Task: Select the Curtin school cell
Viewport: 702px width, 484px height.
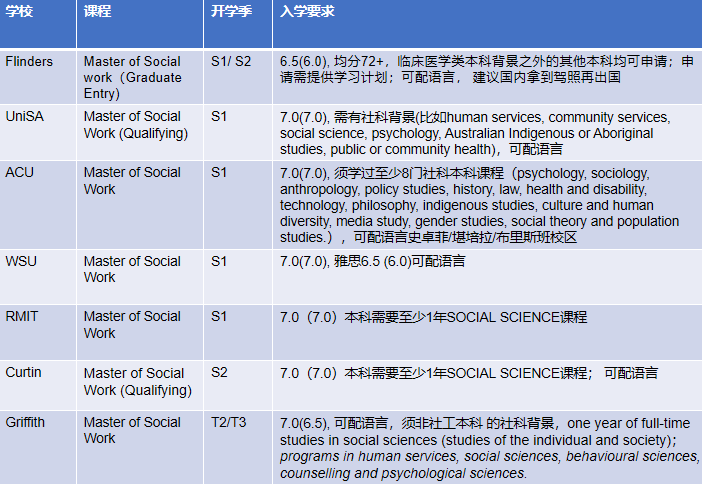Action: point(26,373)
